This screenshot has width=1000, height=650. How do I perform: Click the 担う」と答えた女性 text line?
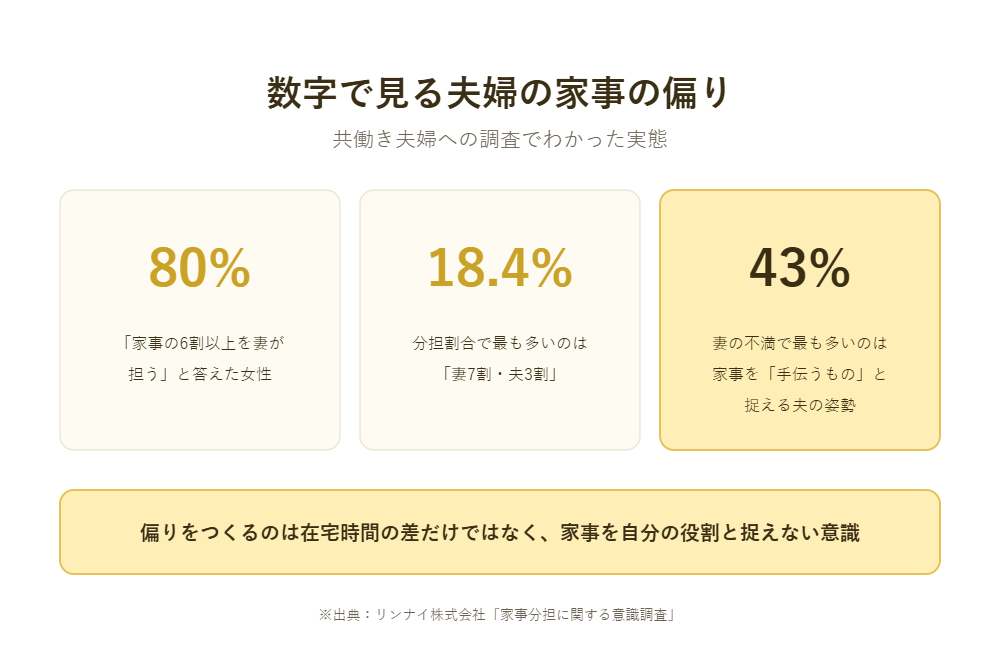coord(200,374)
